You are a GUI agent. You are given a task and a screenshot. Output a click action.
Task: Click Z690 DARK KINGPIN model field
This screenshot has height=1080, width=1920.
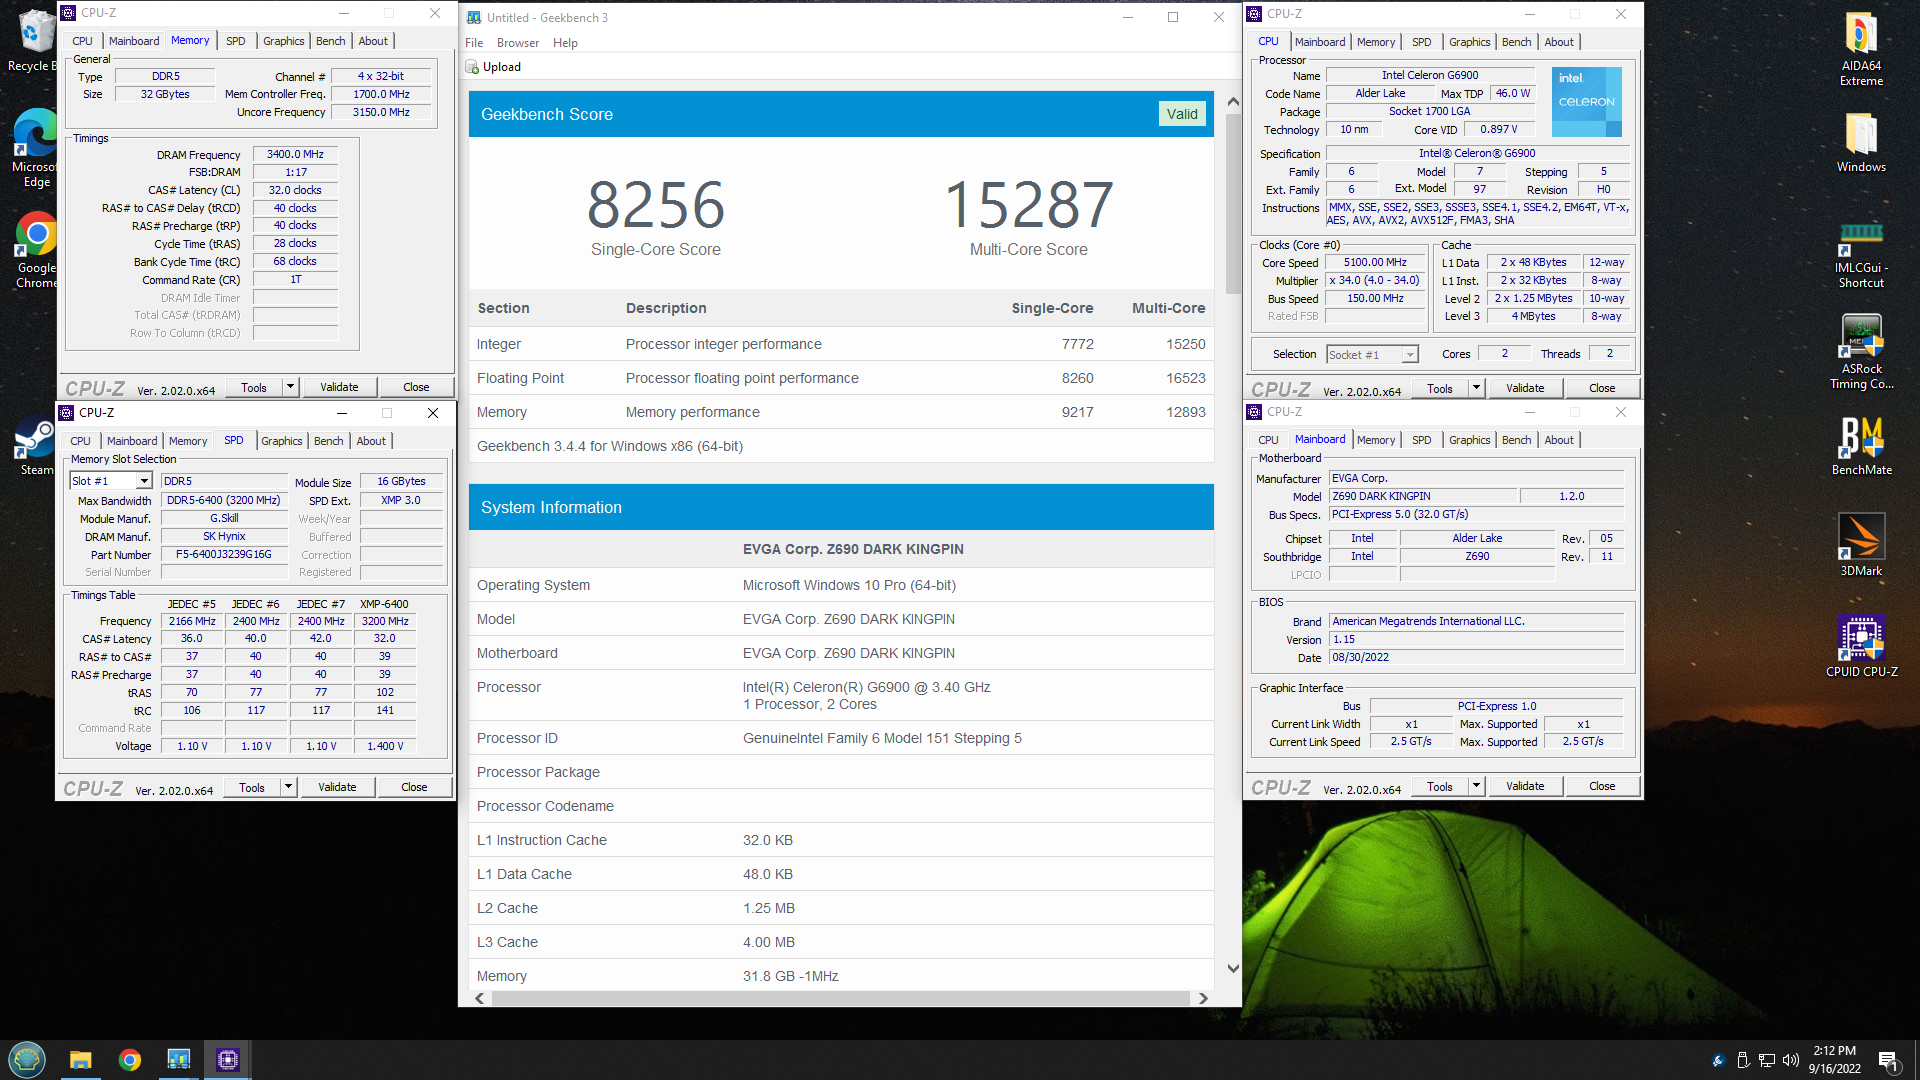1423,496
